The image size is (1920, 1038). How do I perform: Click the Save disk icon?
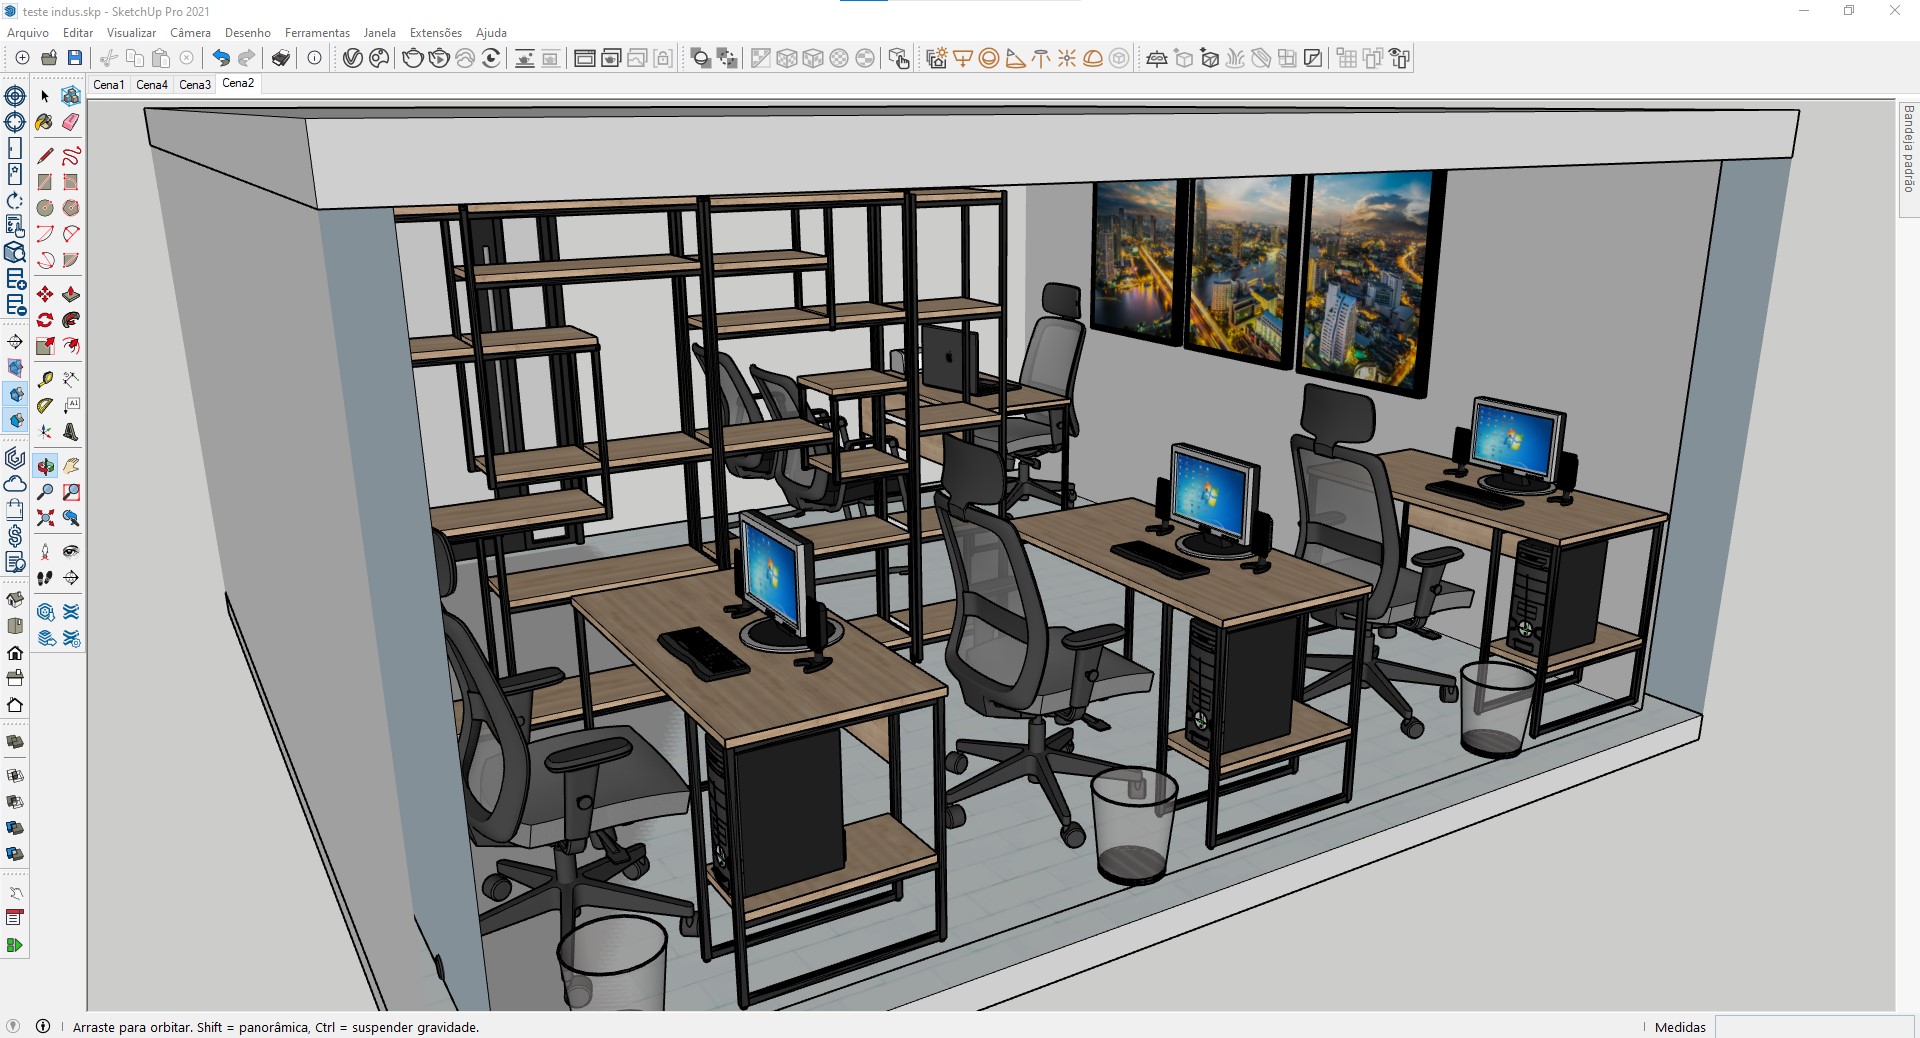pos(75,58)
